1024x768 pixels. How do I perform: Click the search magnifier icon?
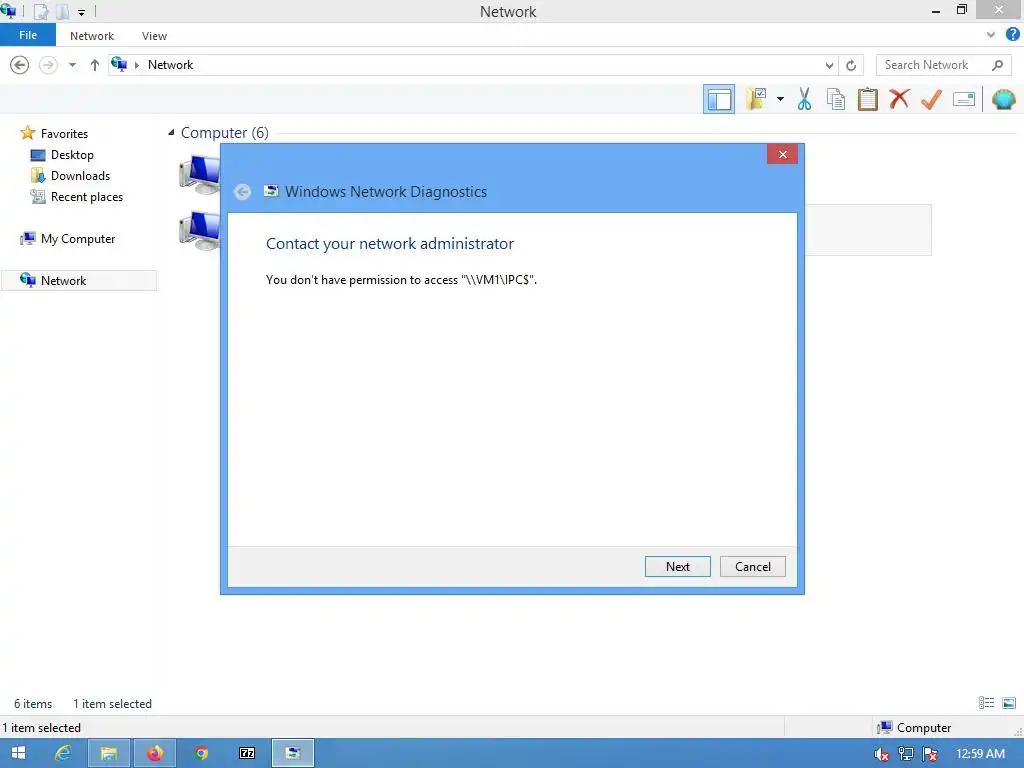coord(997,65)
